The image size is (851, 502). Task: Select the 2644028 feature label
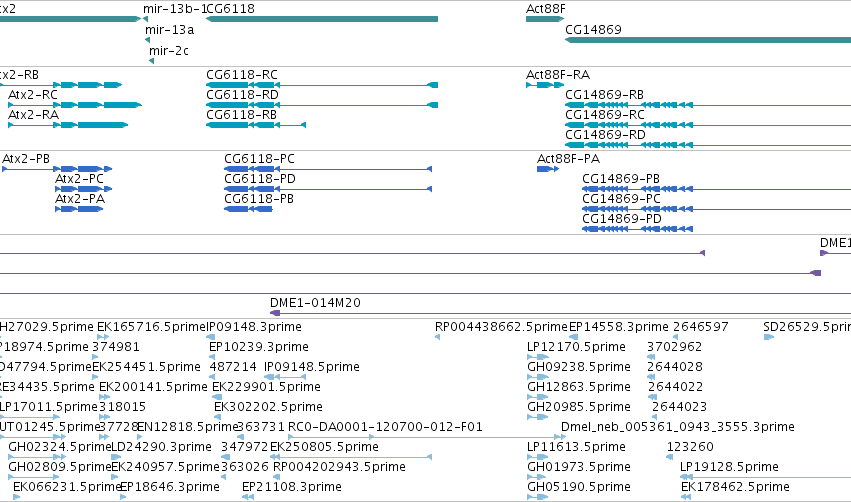click(x=675, y=367)
